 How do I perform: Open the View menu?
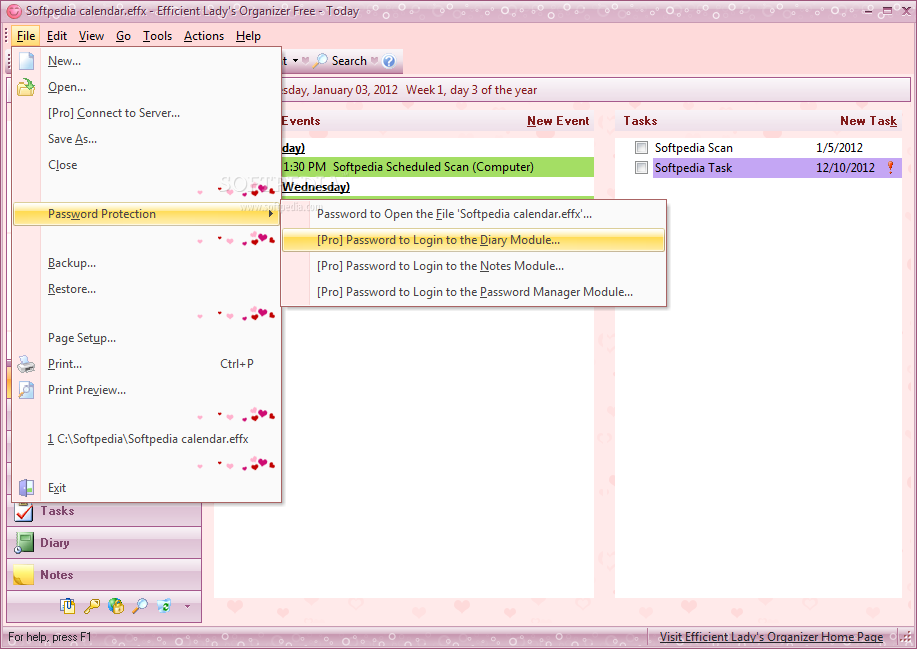click(x=91, y=36)
